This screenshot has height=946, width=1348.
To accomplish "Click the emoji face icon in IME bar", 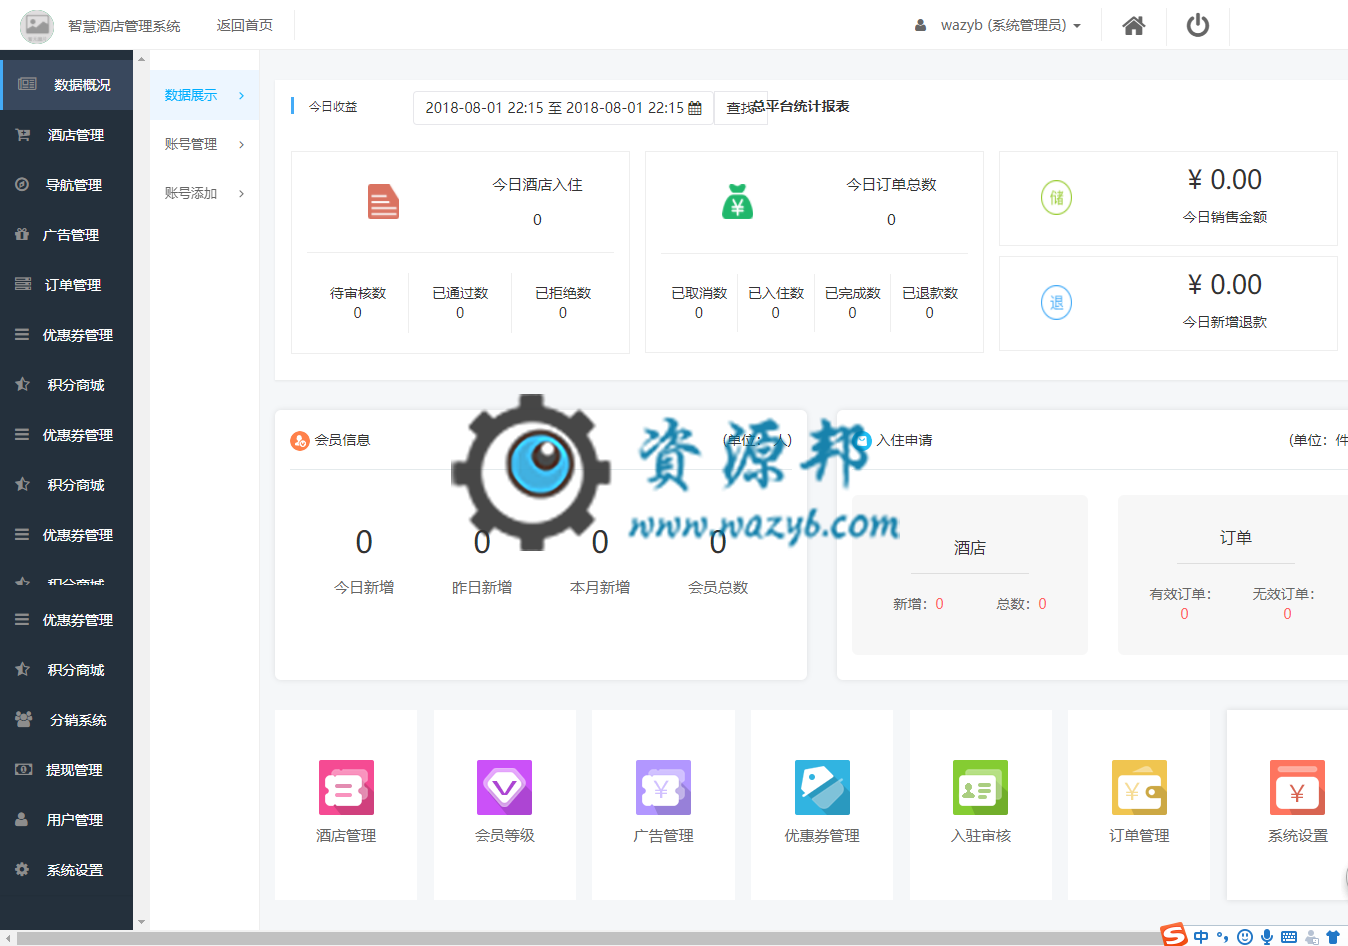I will point(1245,937).
